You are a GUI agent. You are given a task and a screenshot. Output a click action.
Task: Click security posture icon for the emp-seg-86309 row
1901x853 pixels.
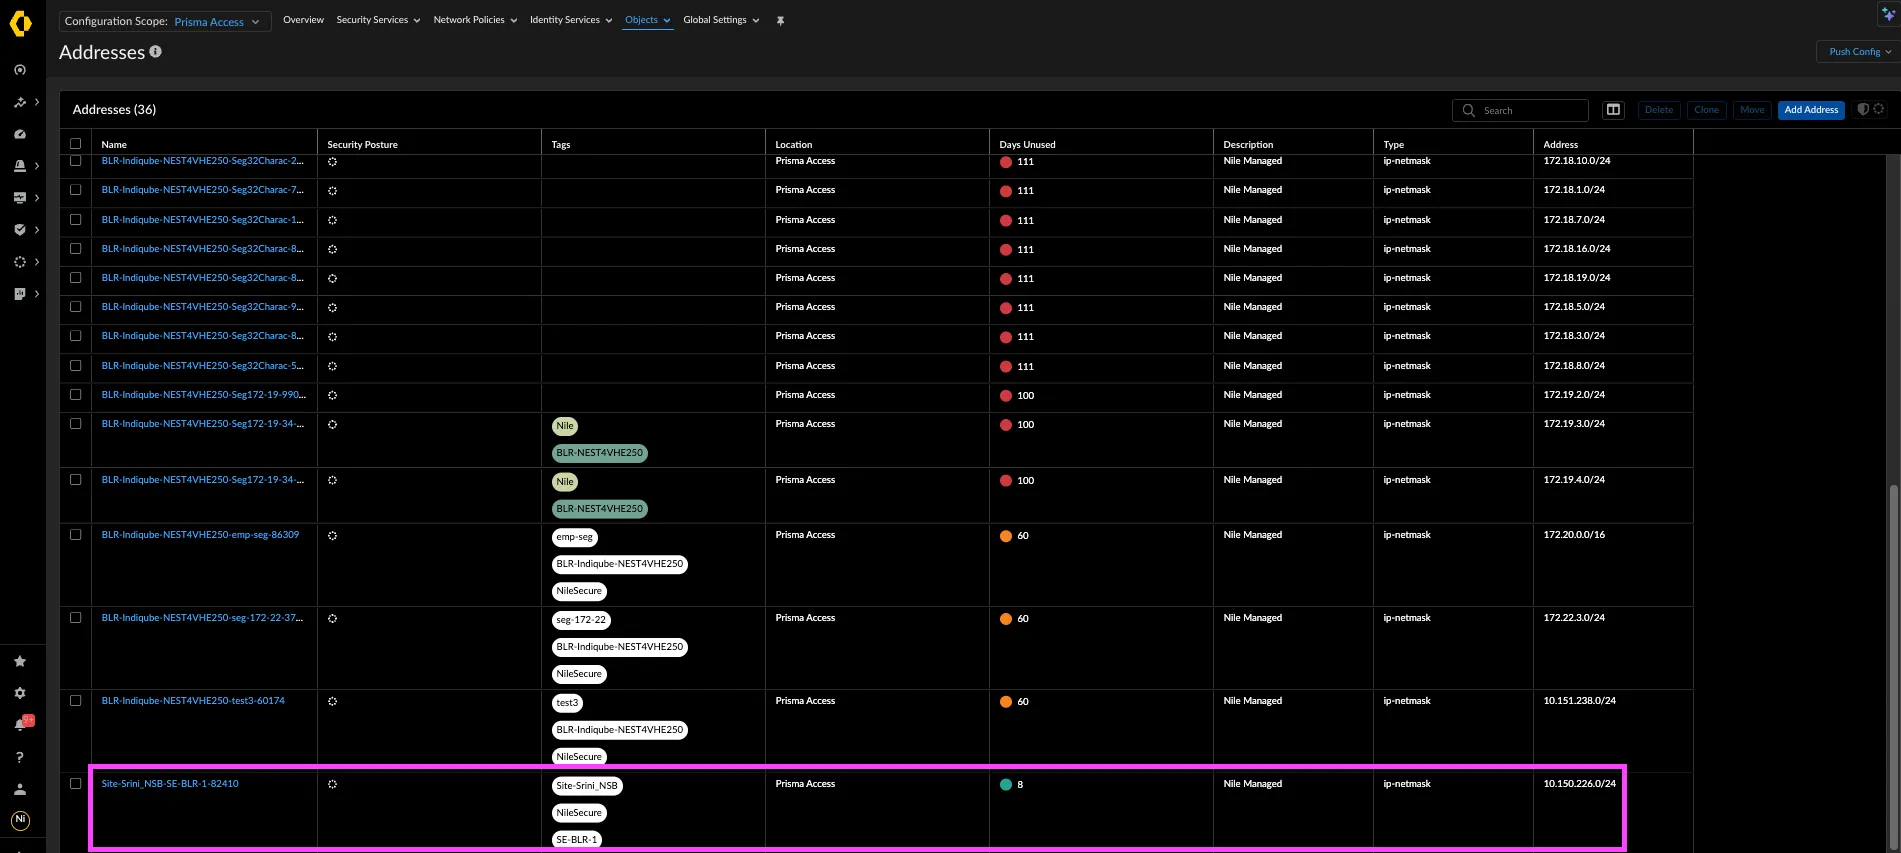[332, 536]
